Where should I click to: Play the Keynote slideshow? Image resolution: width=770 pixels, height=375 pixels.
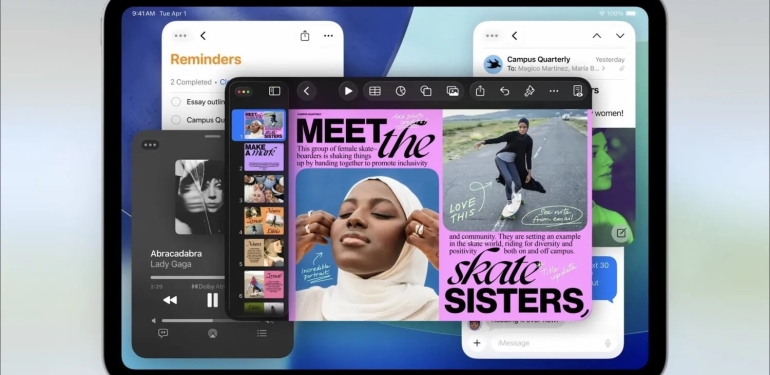point(348,91)
